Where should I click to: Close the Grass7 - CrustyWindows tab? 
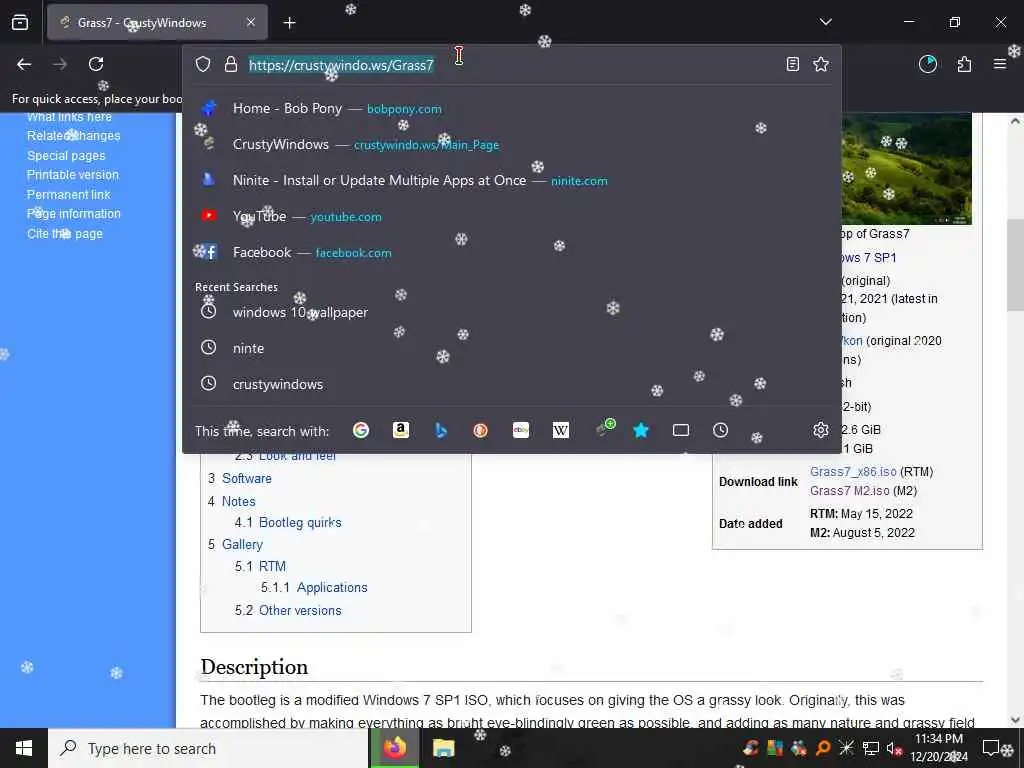[251, 22]
